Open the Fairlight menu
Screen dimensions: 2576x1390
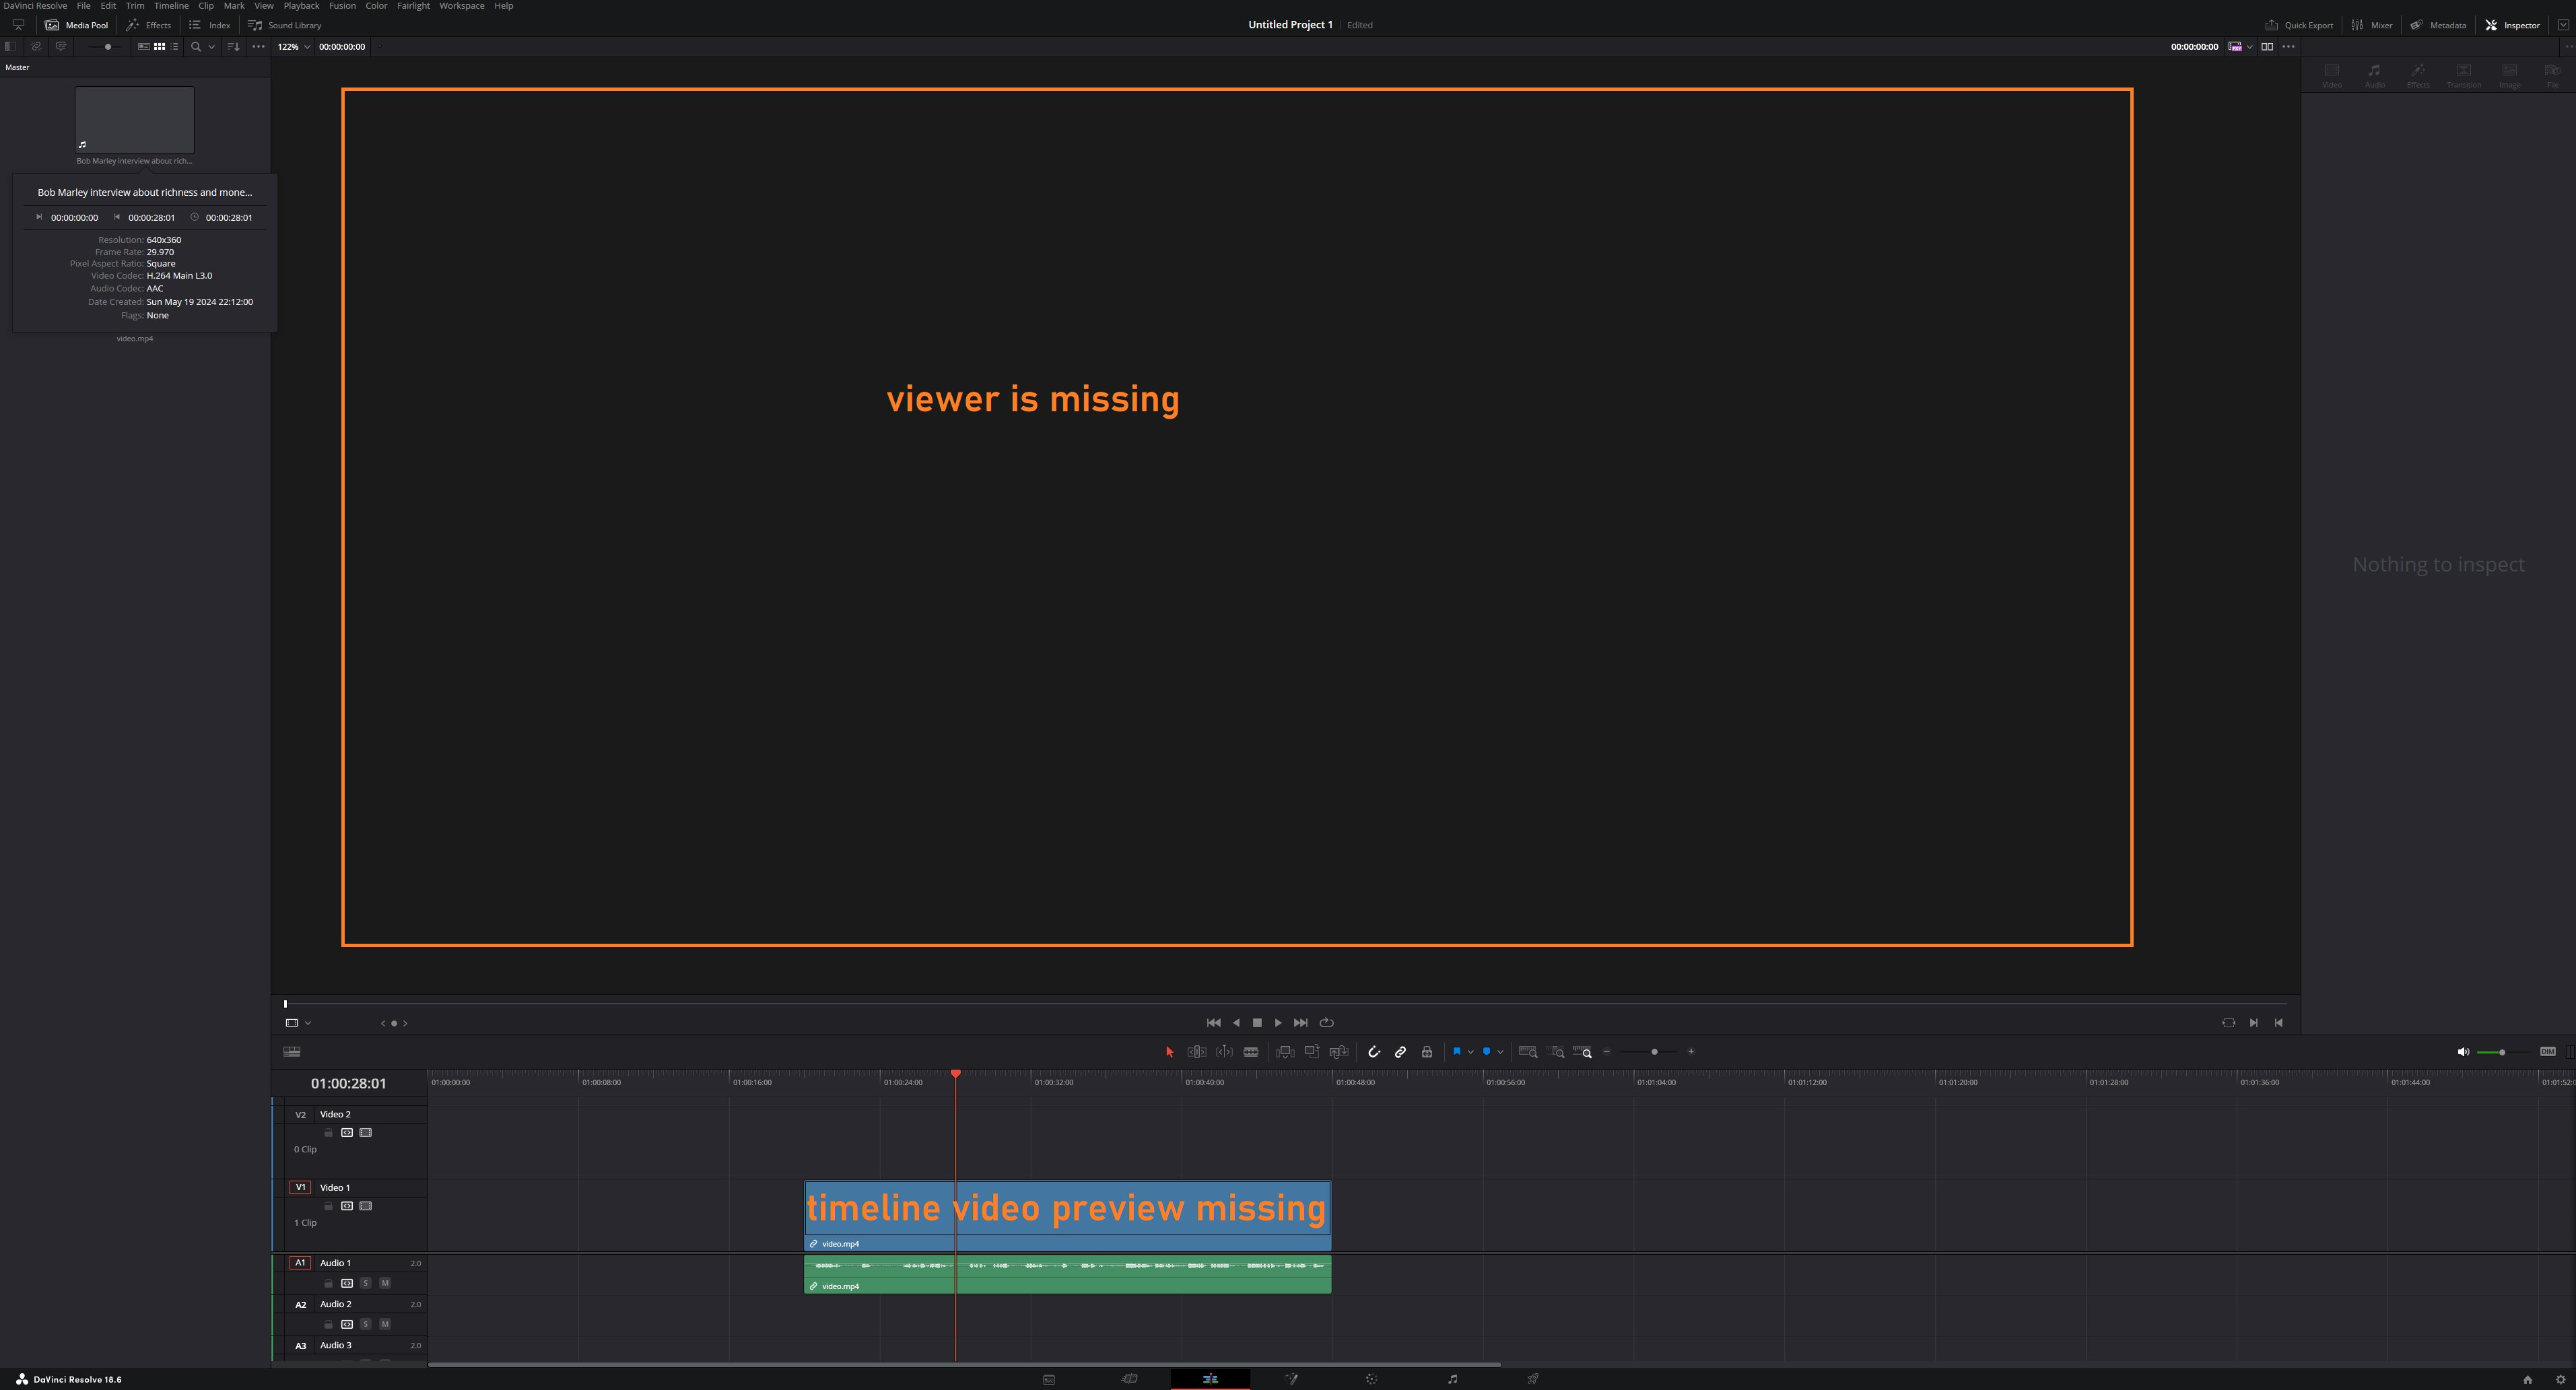[413, 6]
